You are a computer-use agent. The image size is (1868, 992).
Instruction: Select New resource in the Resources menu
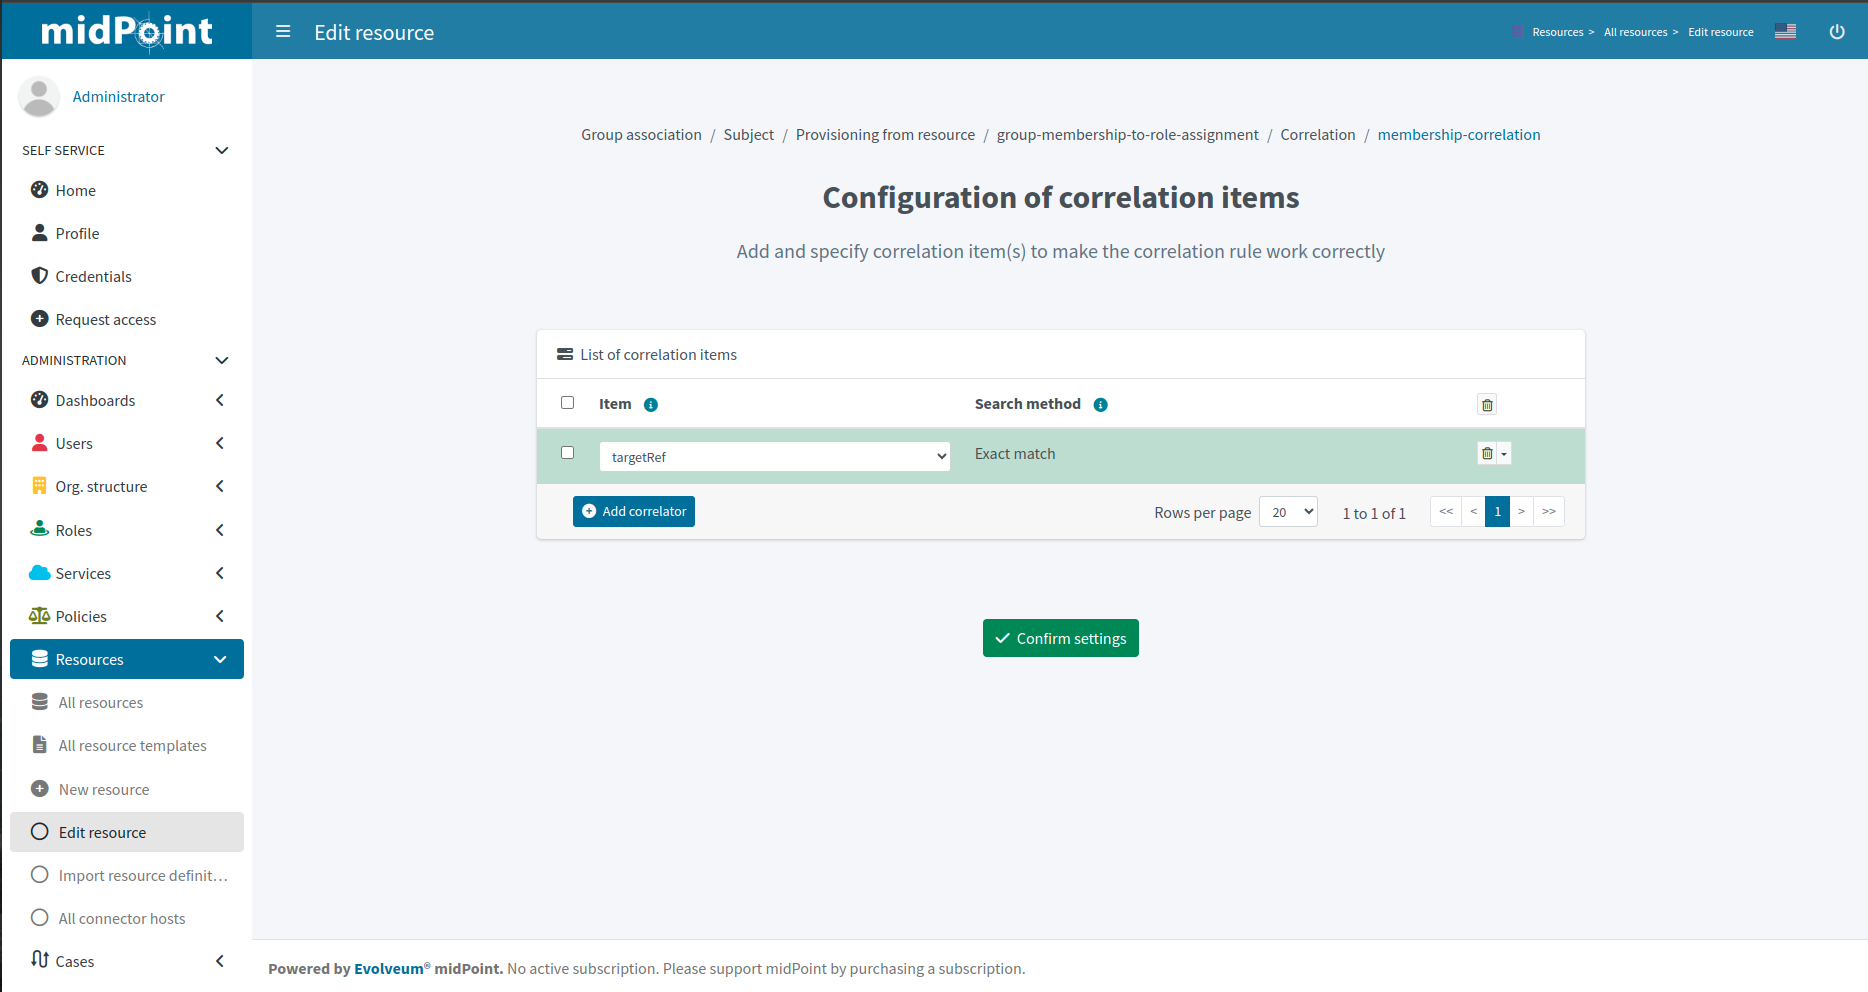102,789
